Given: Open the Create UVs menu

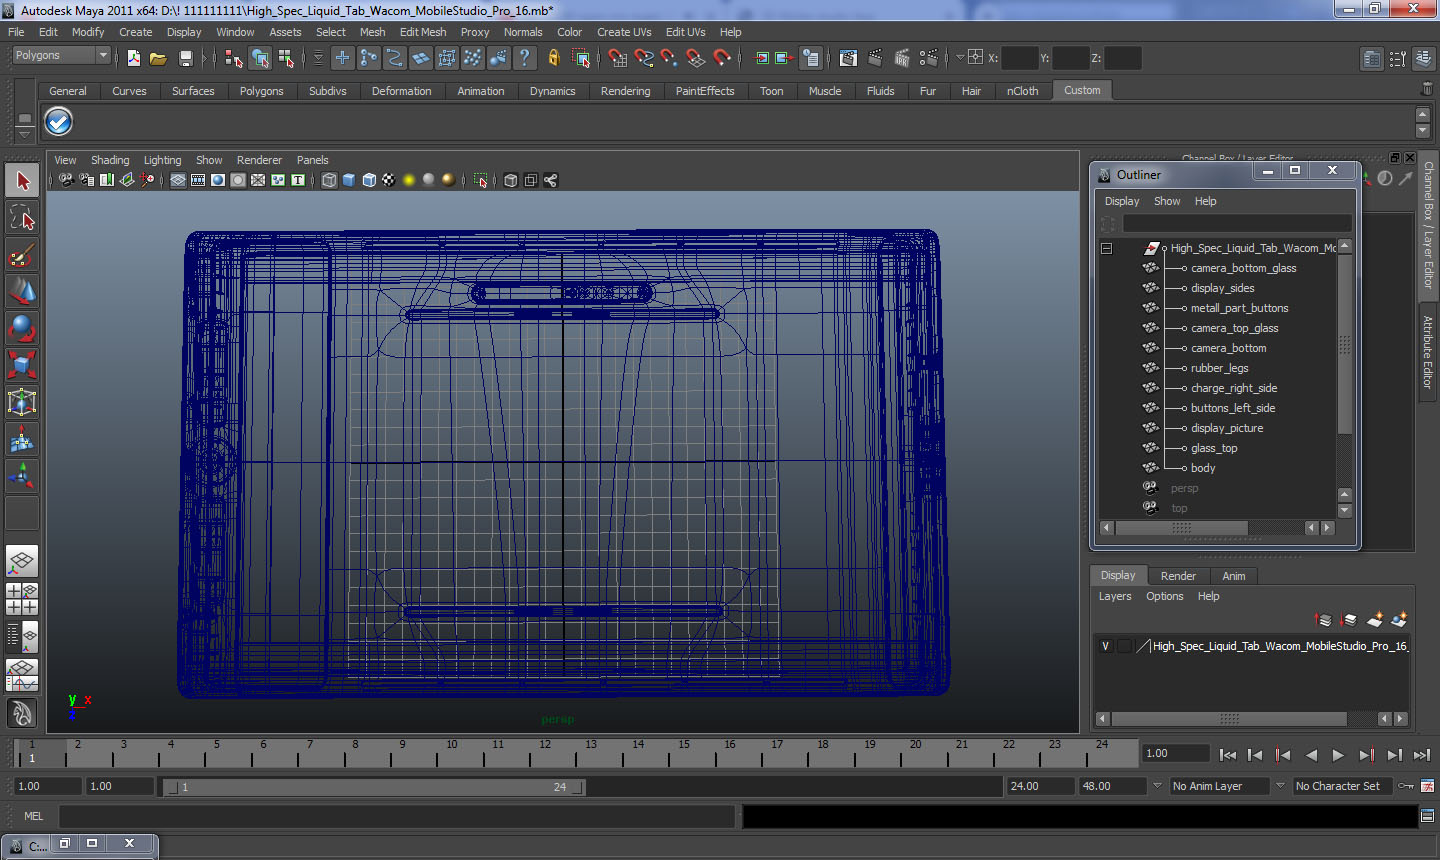Looking at the screenshot, I should click(x=624, y=32).
